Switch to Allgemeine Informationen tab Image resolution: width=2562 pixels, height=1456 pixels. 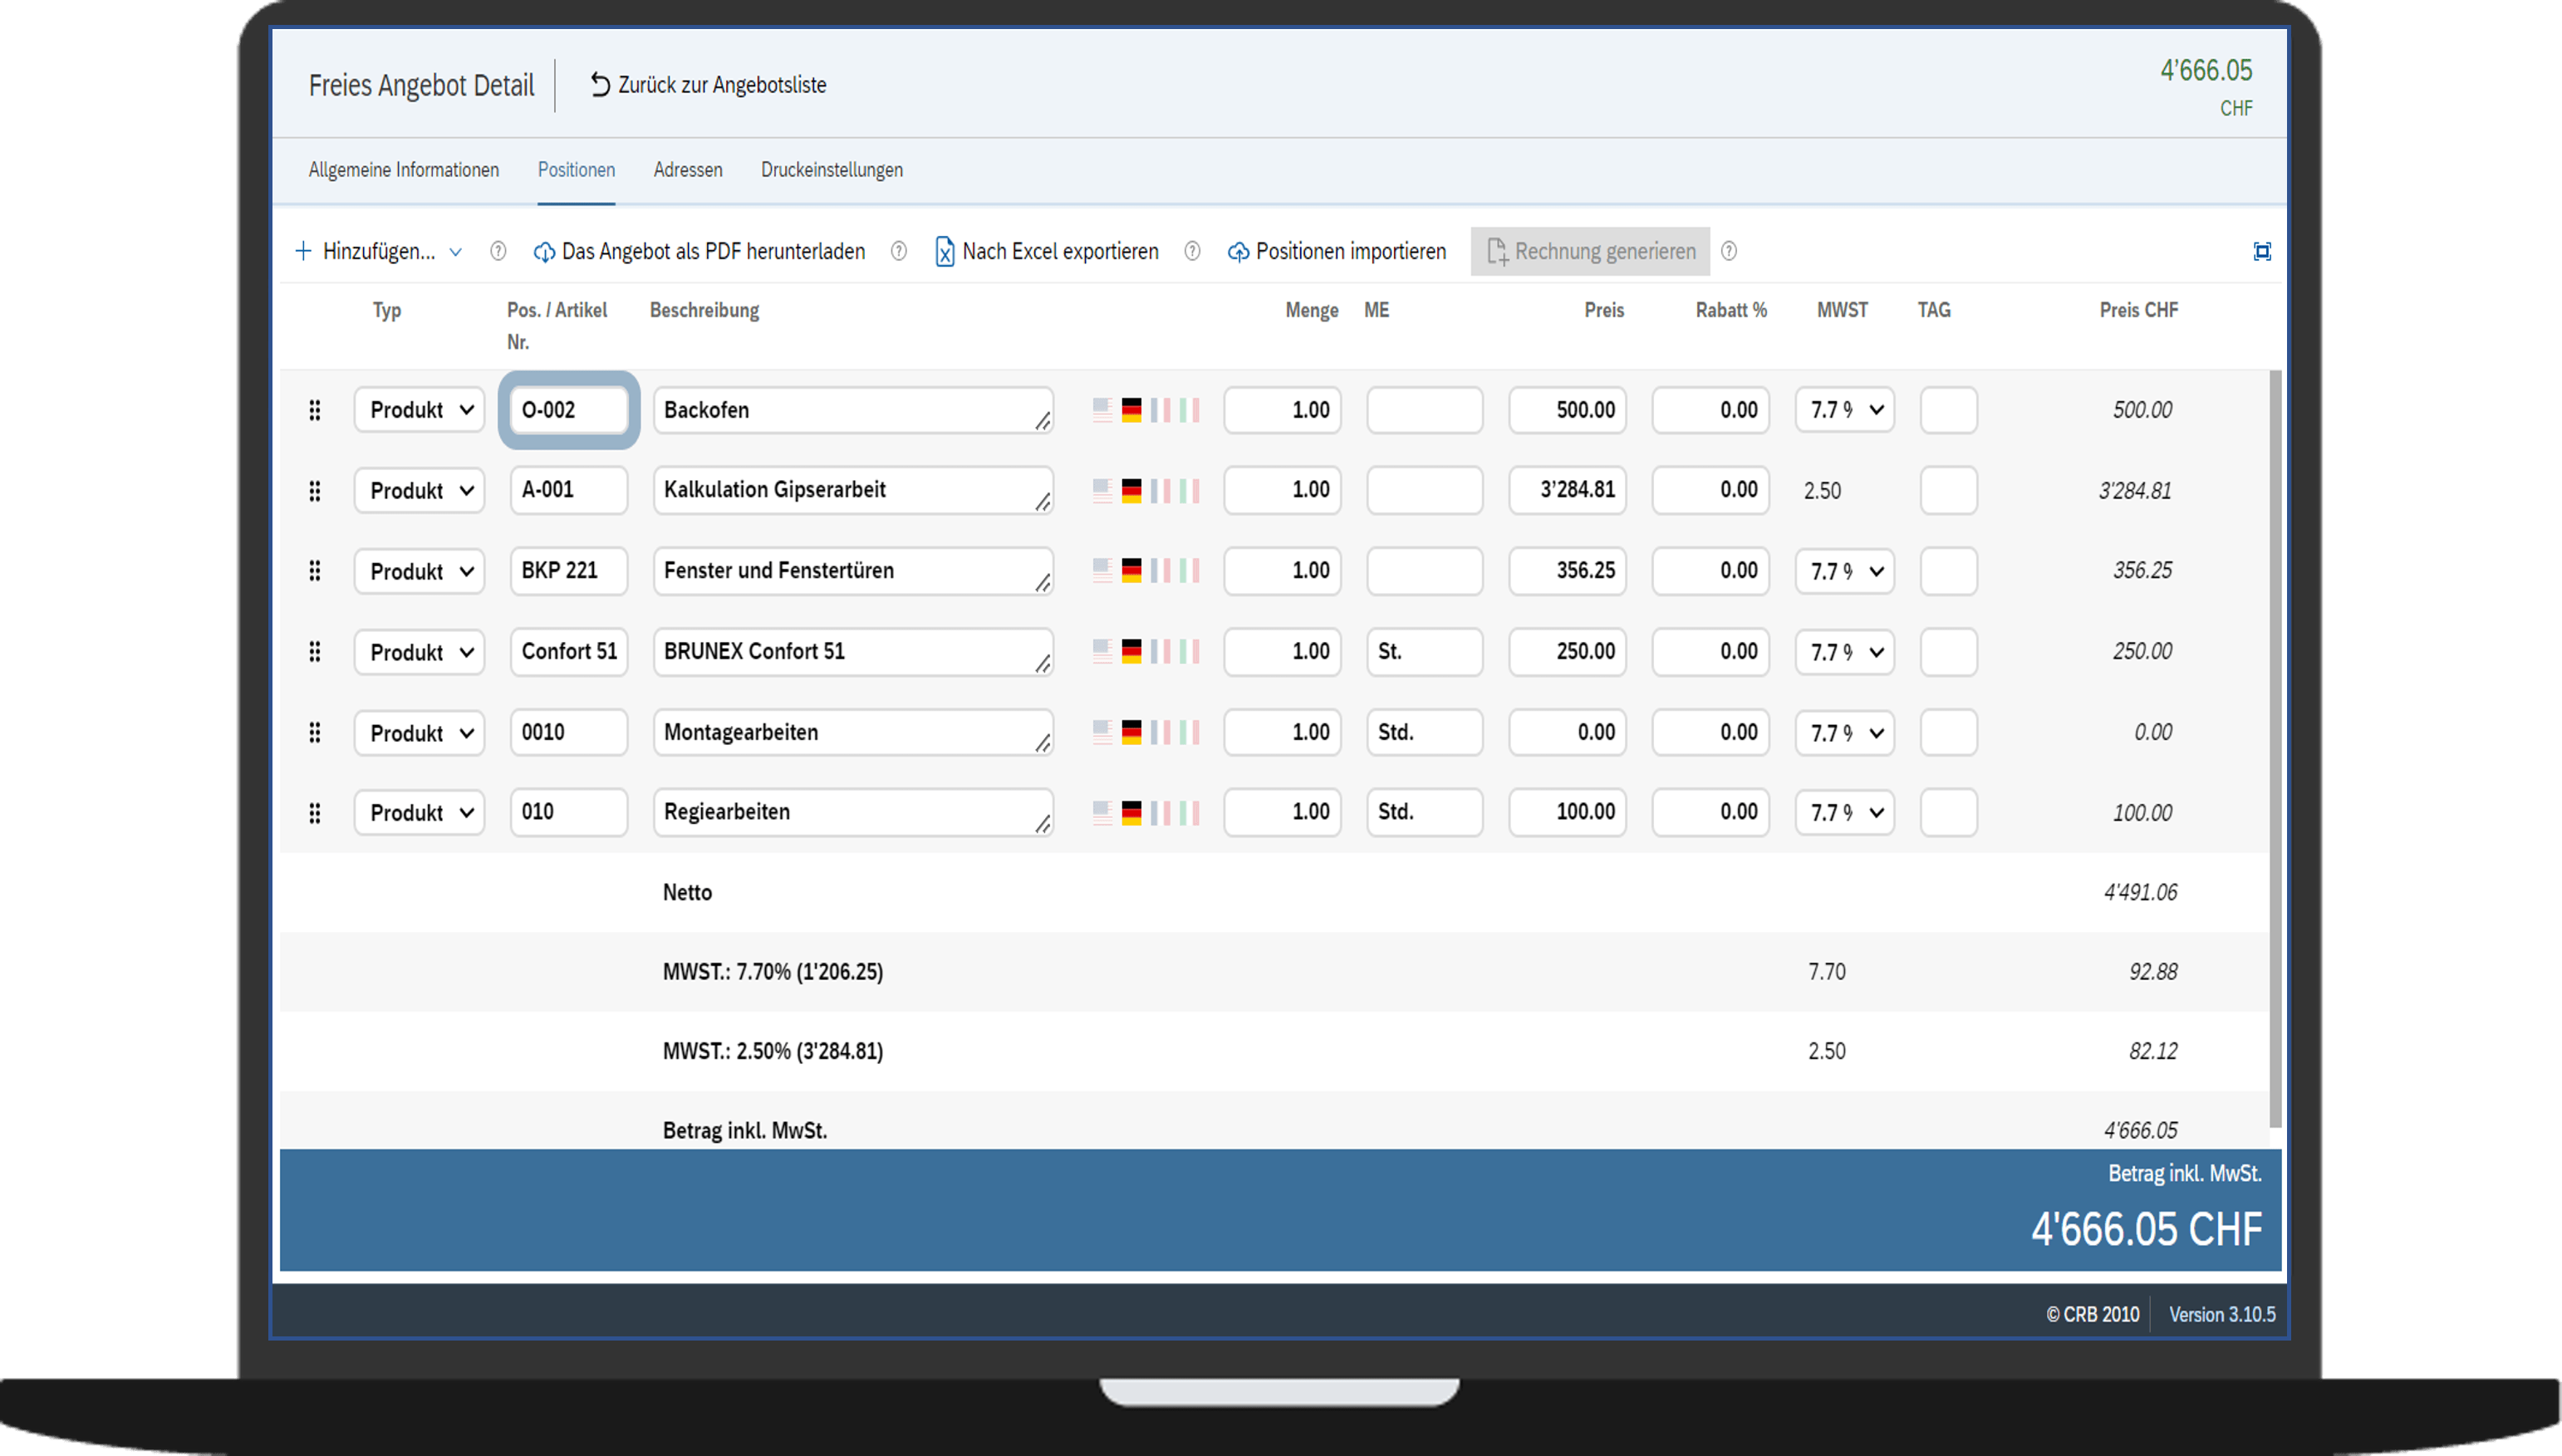tap(403, 170)
